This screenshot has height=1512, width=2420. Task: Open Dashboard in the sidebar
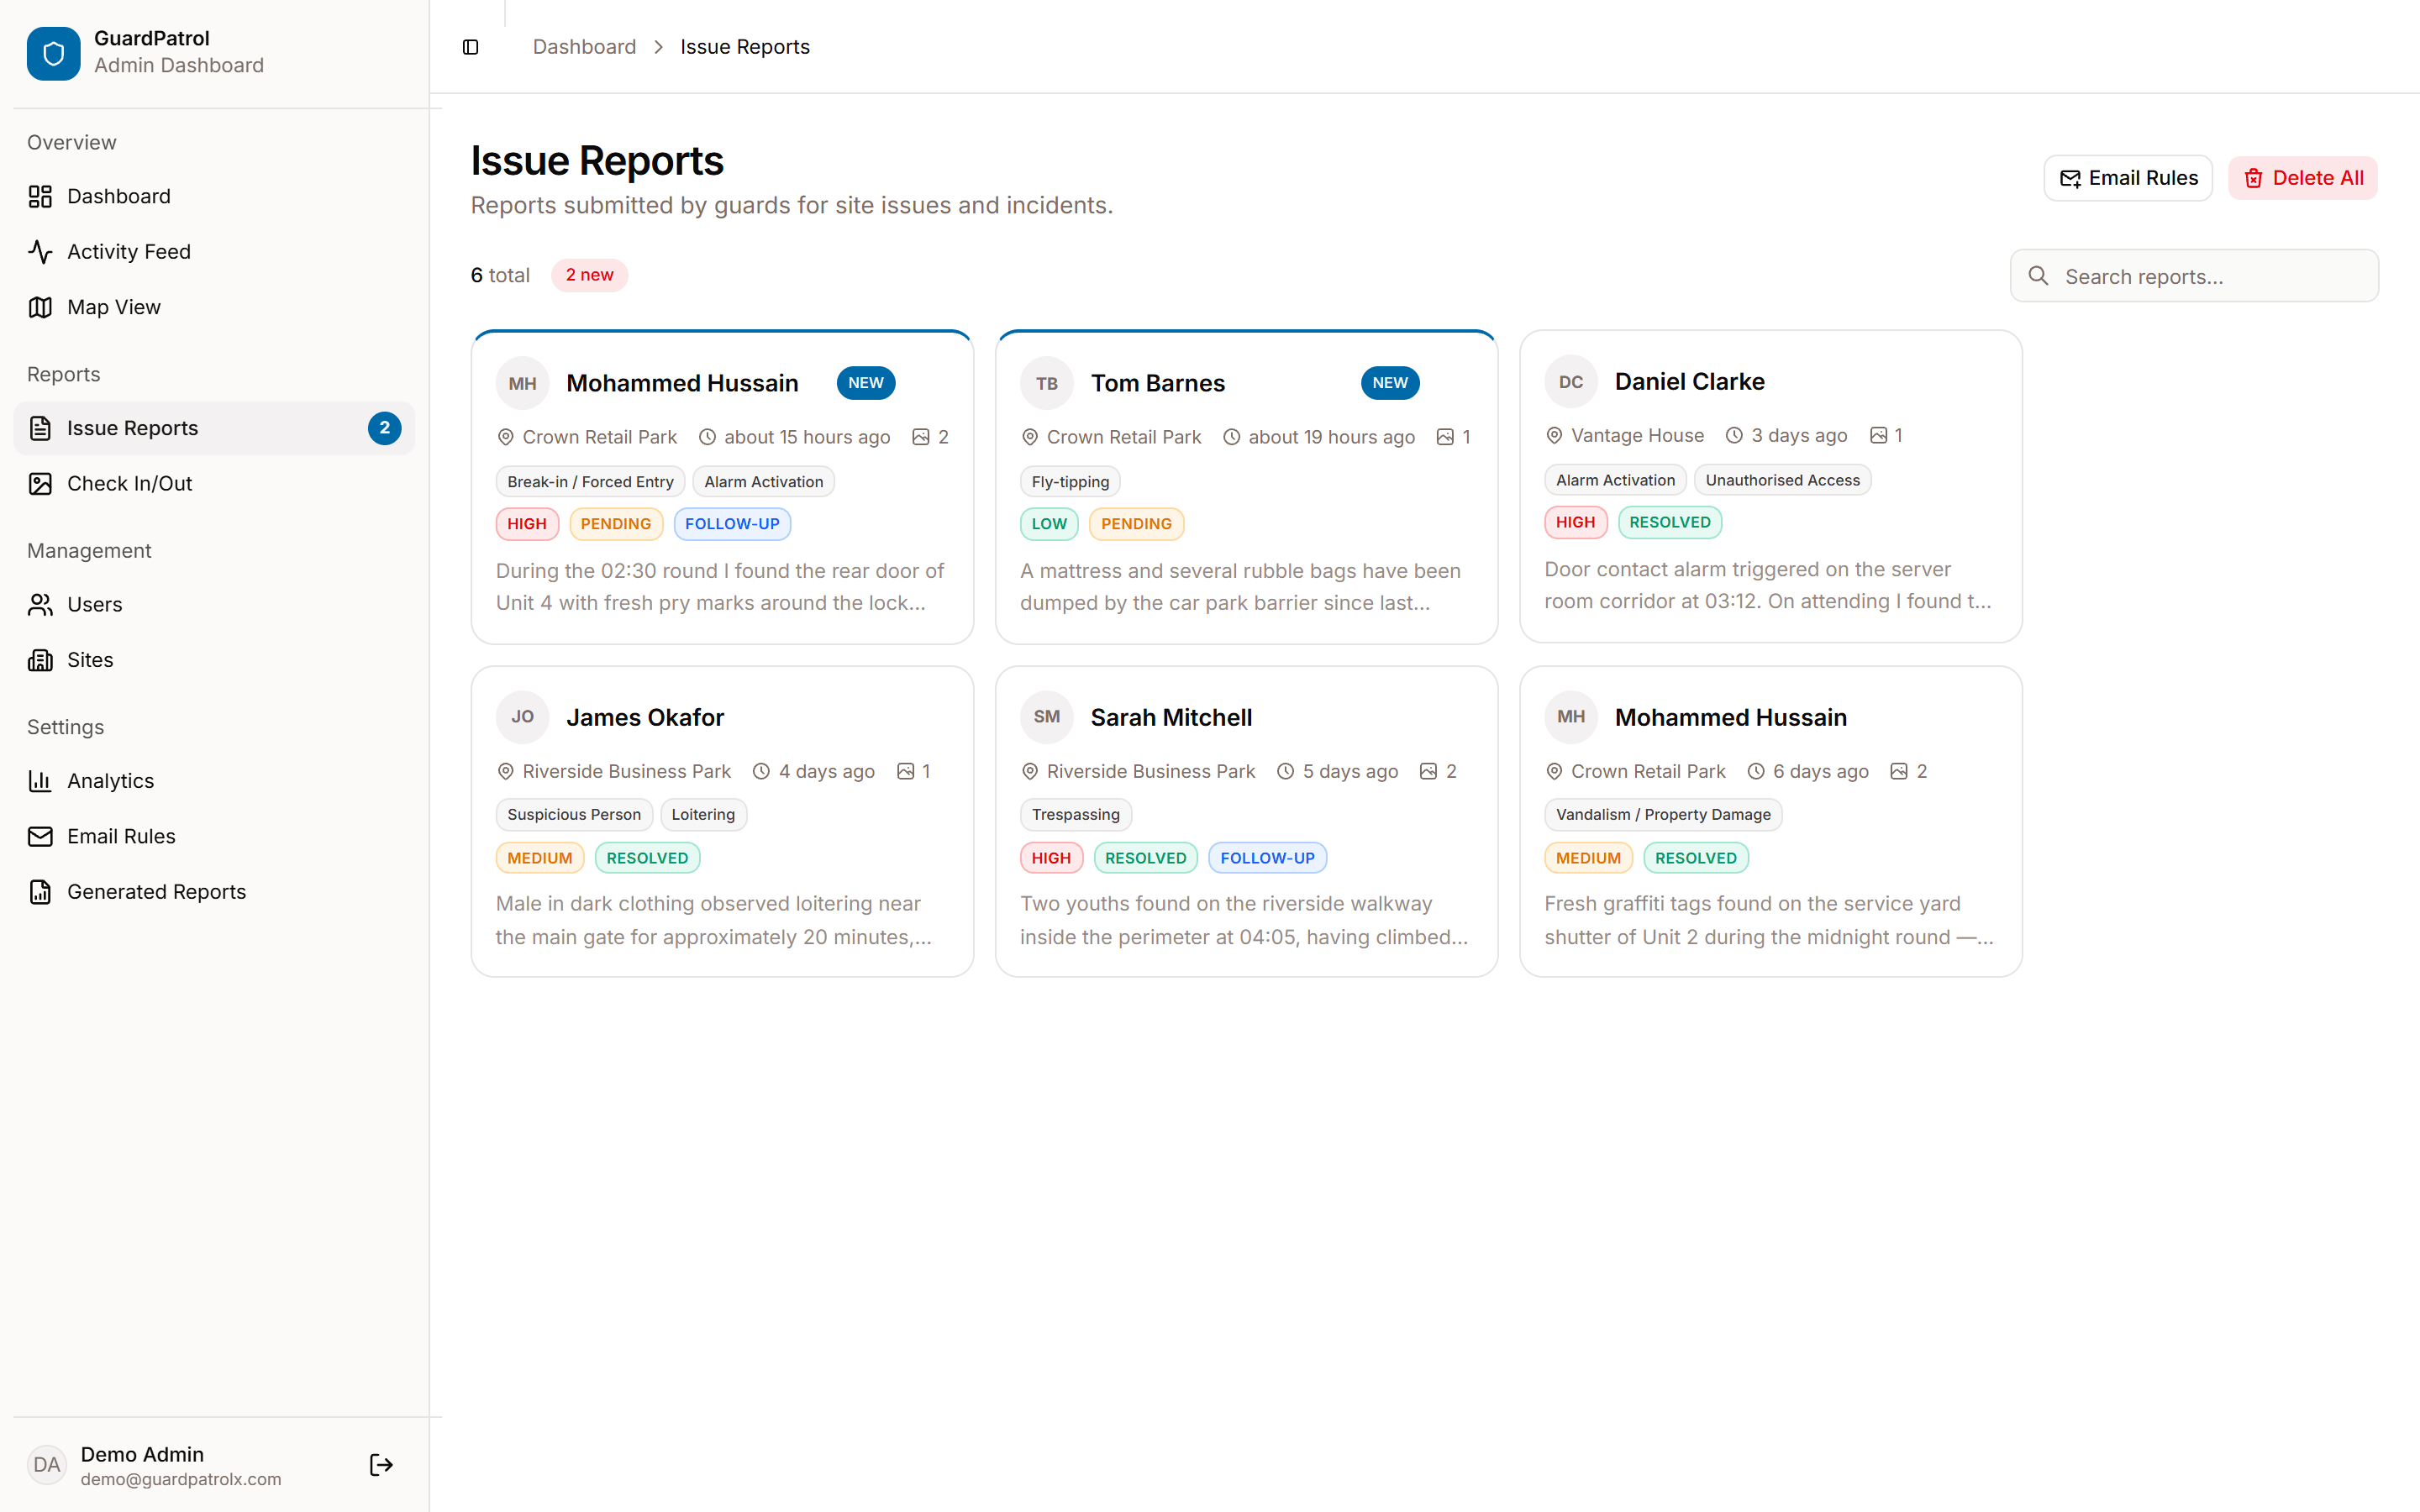click(214, 196)
